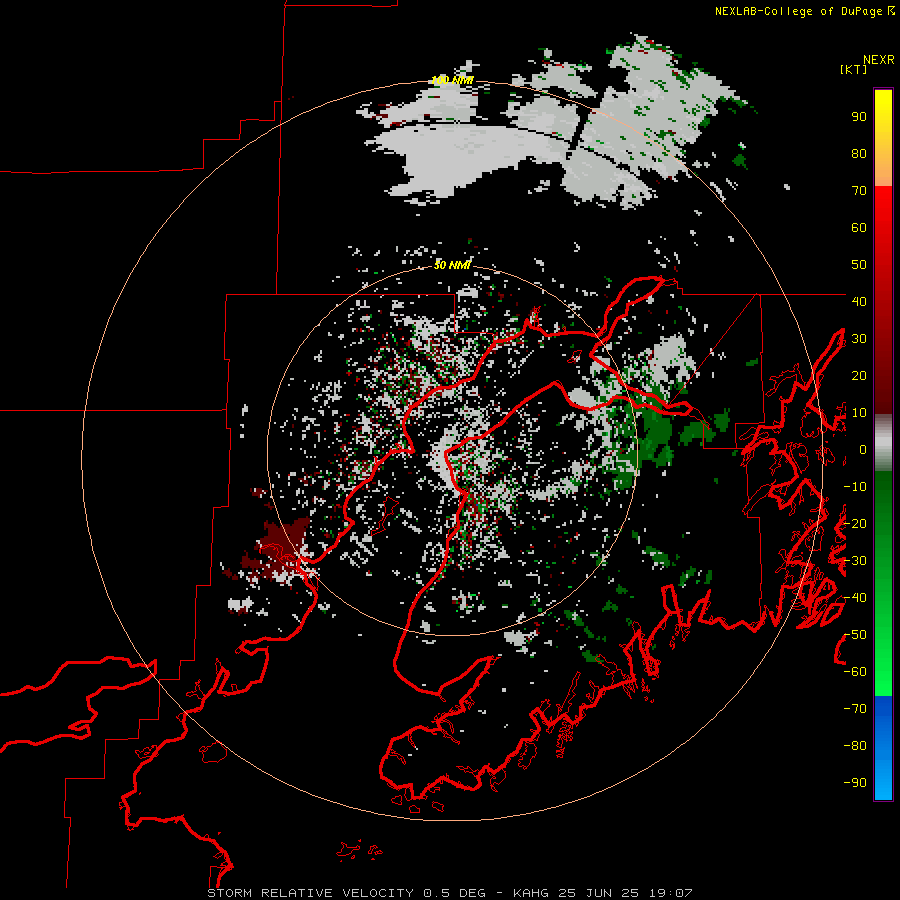This screenshot has height=900, width=900.
Task: Click the 40 value on velocity scale
Action: [859, 301]
